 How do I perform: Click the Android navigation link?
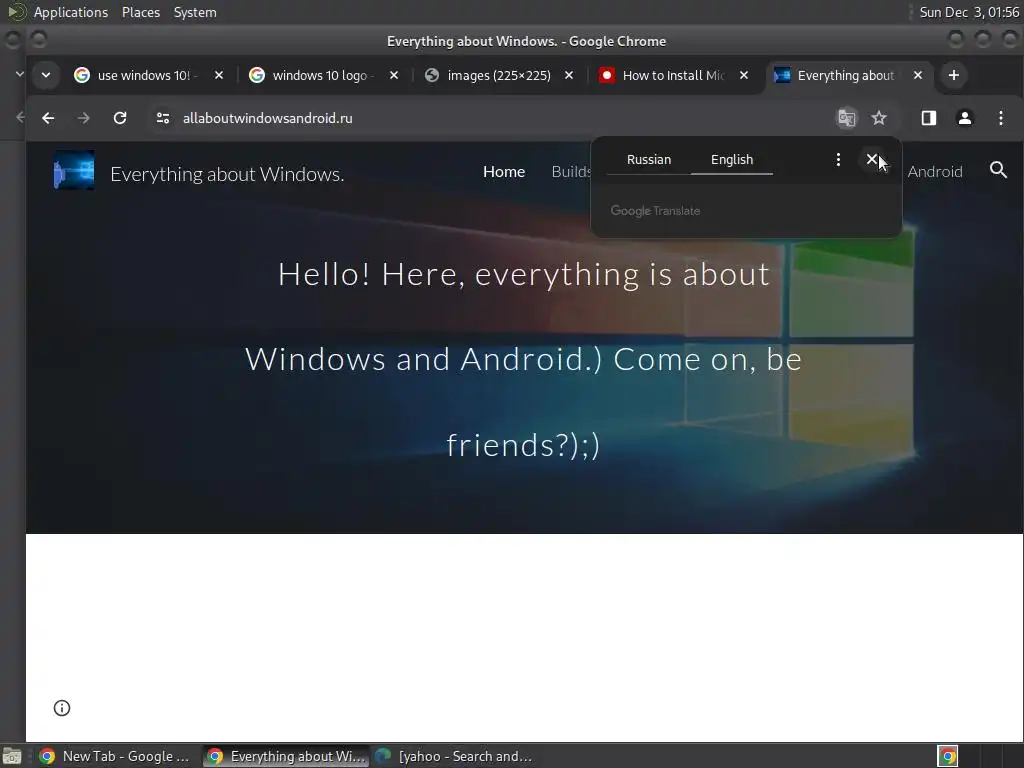pyautogui.click(x=935, y=171)
